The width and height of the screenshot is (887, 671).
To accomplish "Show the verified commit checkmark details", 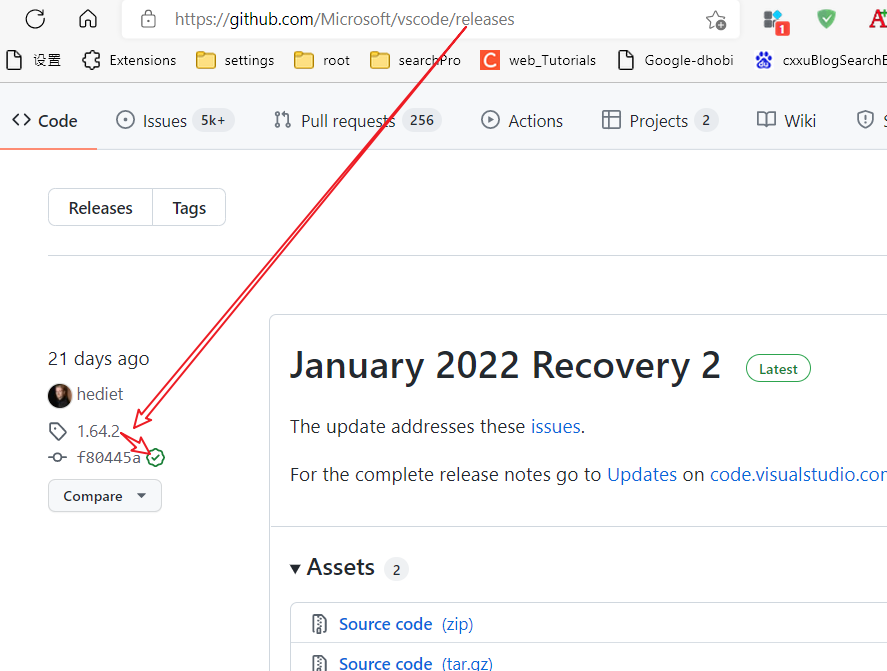I will click(x=156, y=457).
